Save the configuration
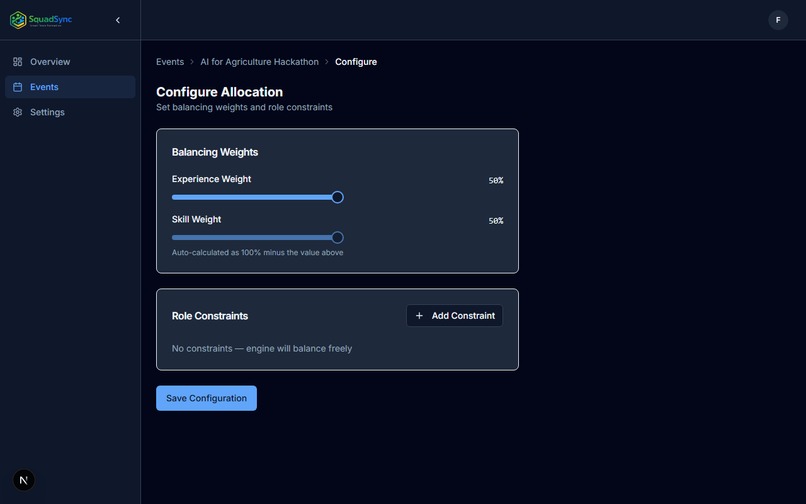Viewport: 806px width, 504px height. 207,398
